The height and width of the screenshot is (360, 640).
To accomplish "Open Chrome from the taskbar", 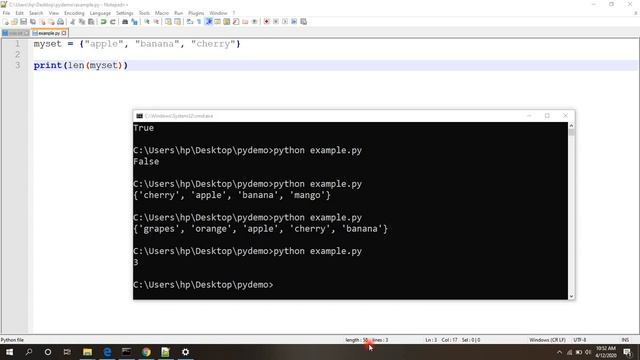I will point(146,352).
